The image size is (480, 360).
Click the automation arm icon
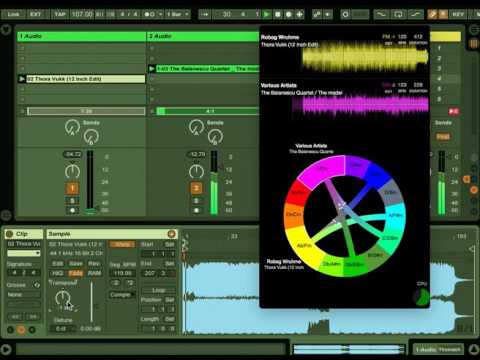point(317,14)
